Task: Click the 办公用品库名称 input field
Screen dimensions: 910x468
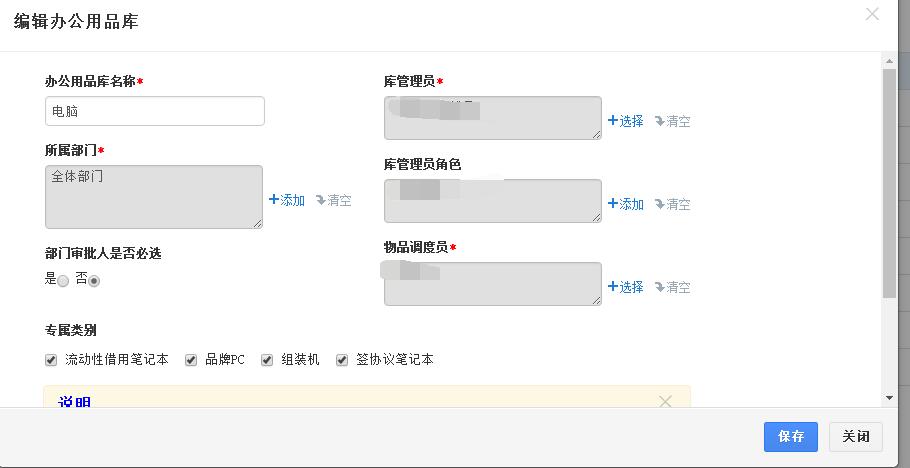Action: (155, 111)
